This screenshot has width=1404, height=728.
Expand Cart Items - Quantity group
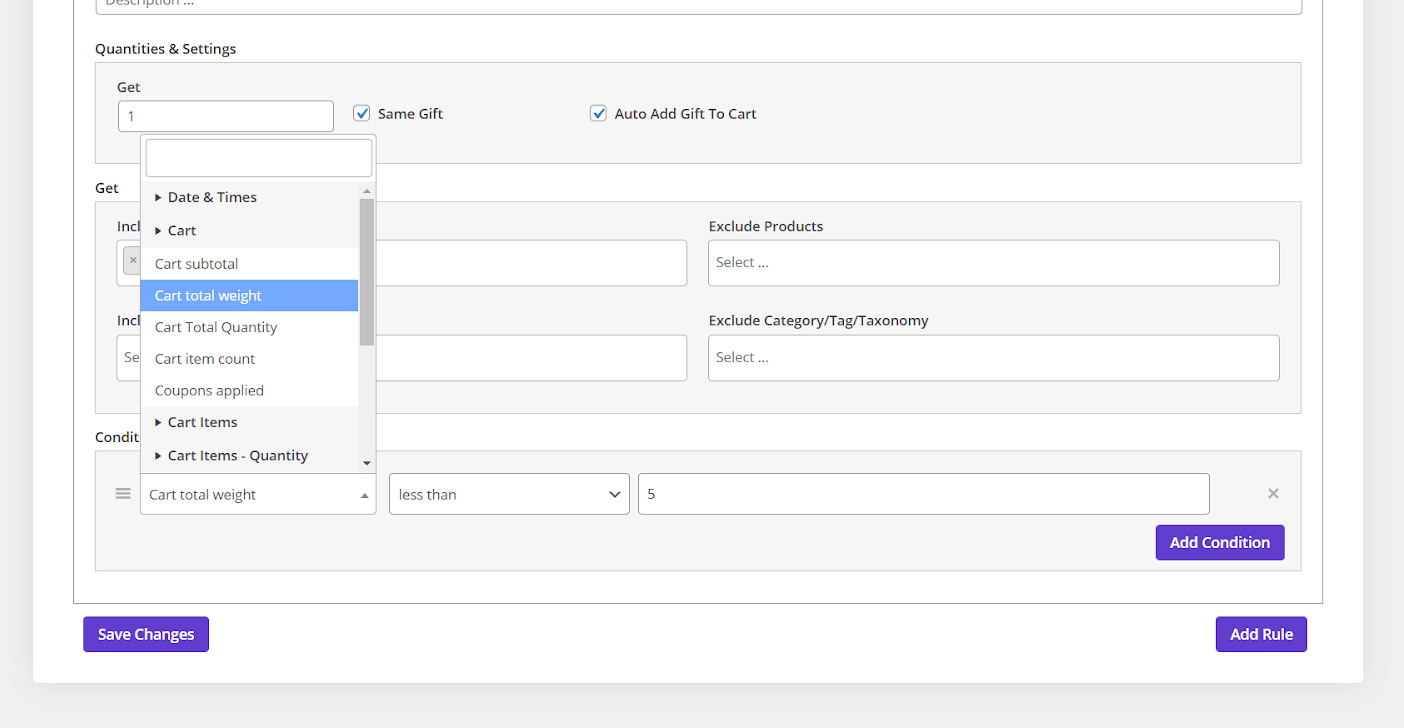tap(237, 455)
